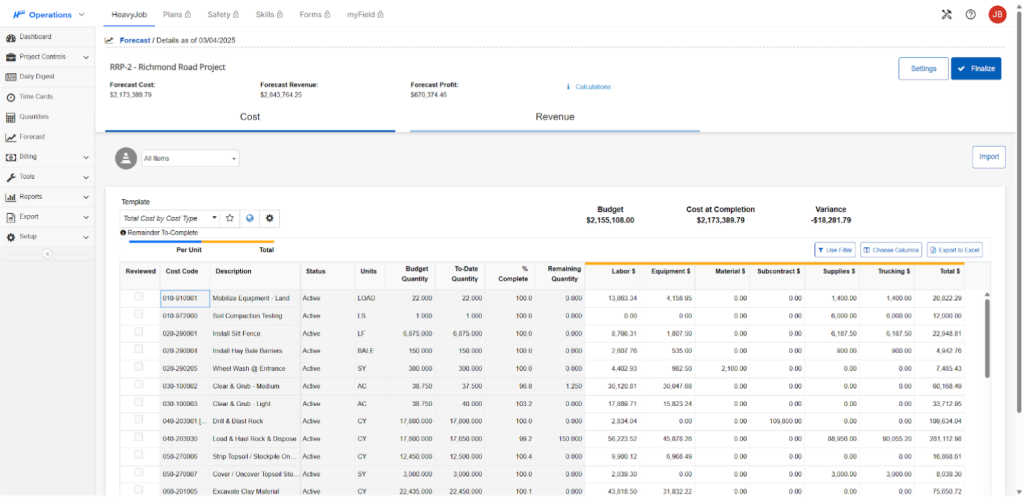Collapse the sidebar with the arrow icon
1024x497 pixels.
click(46, 253)
